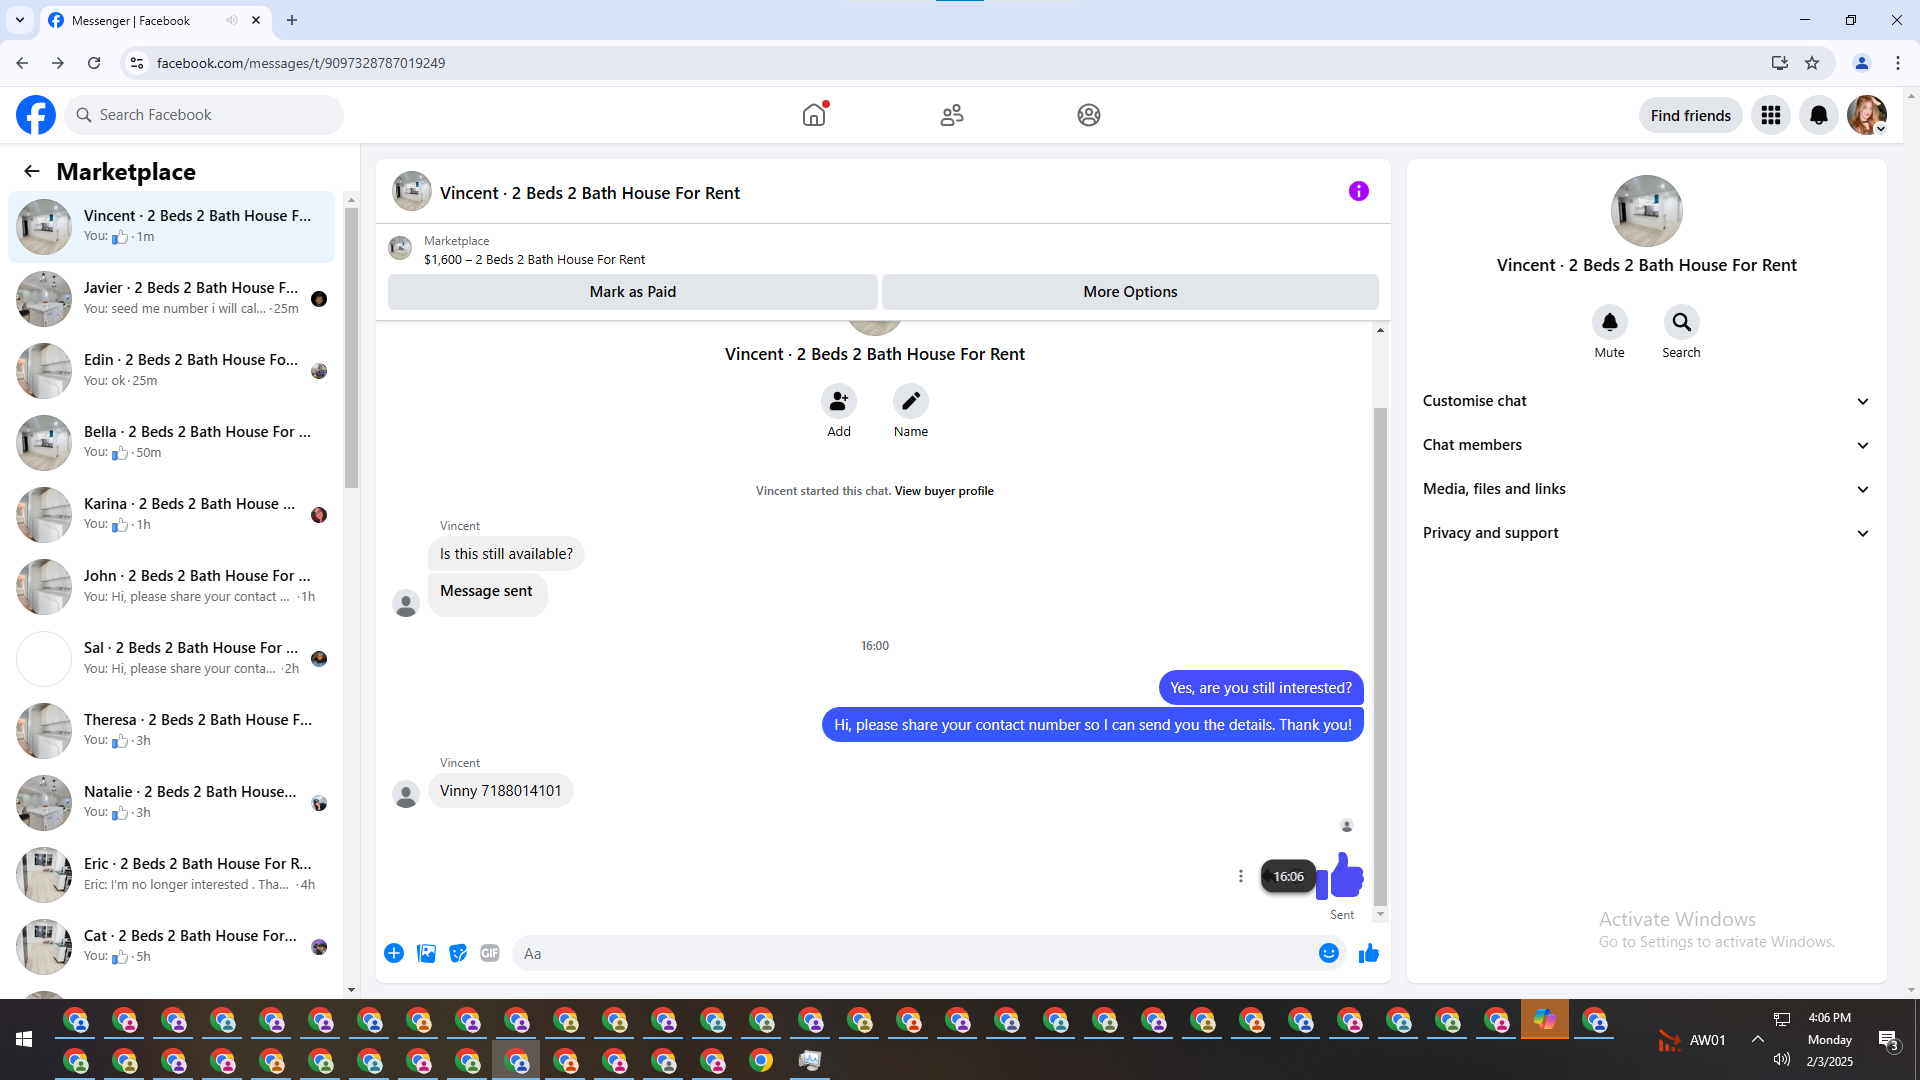Show hidden system tray icons
Screen dimensions: 1920x1080
[x=1757, y=1040]
